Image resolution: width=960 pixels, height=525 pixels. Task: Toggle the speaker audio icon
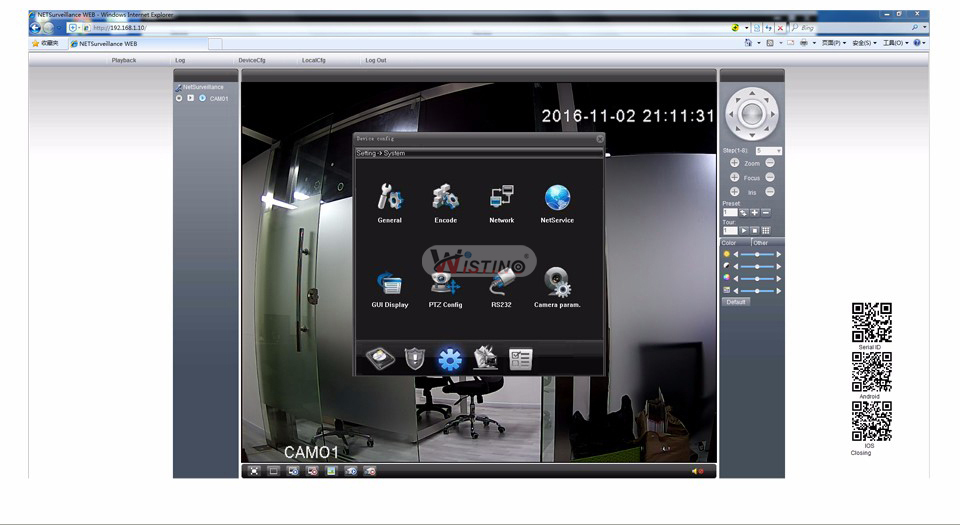point(696,471)
